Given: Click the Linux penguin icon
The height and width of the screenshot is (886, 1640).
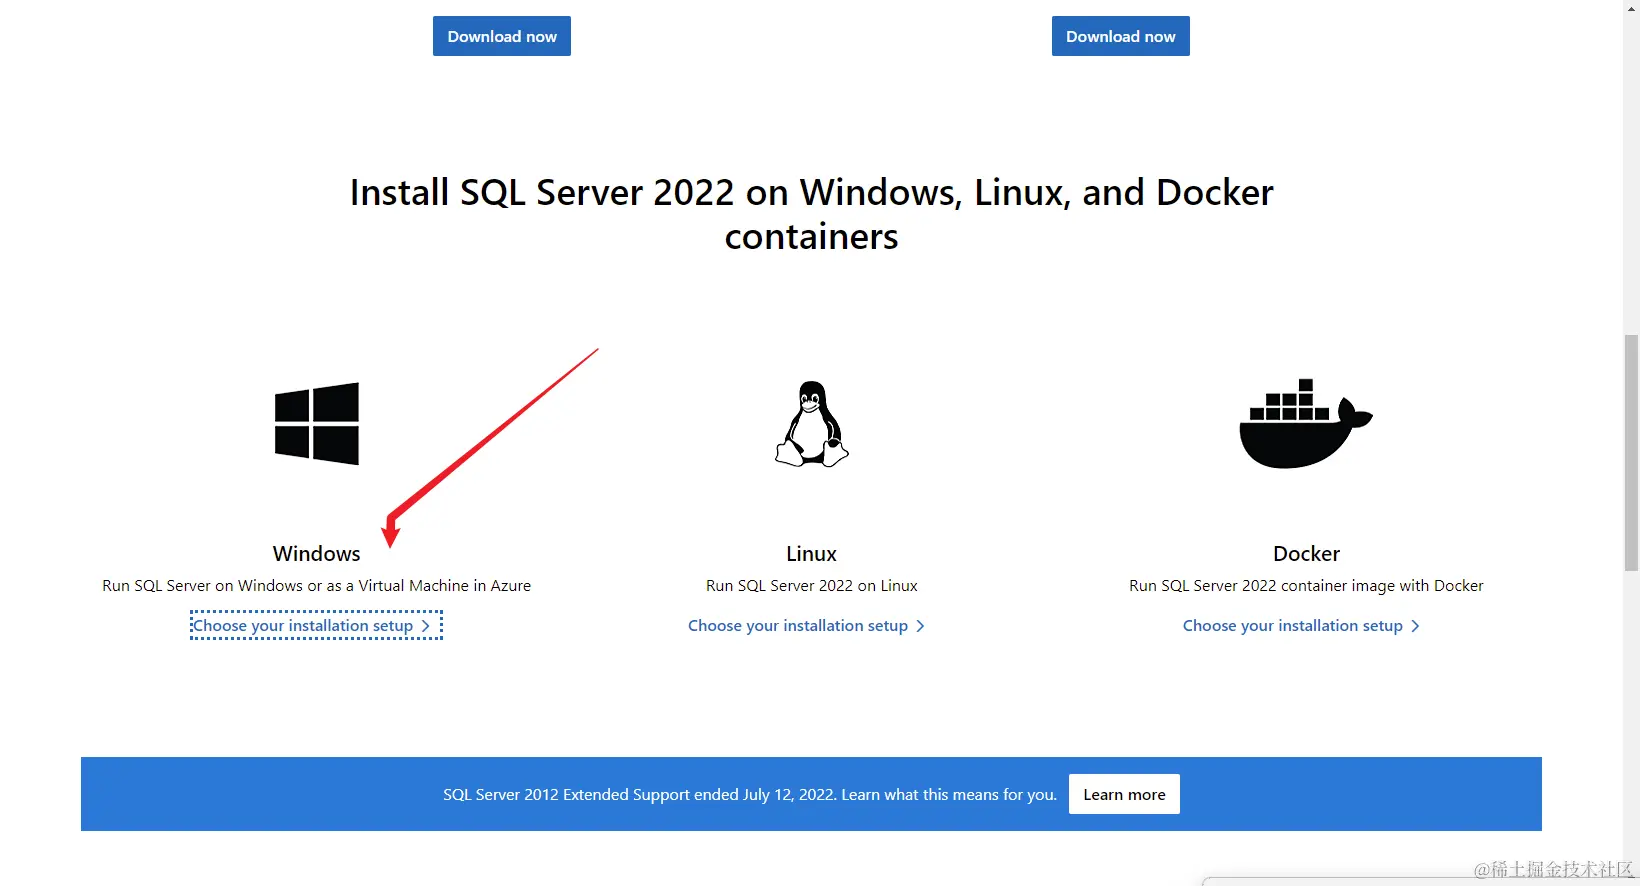Looking at the screenshot, I should click(812, 424).
